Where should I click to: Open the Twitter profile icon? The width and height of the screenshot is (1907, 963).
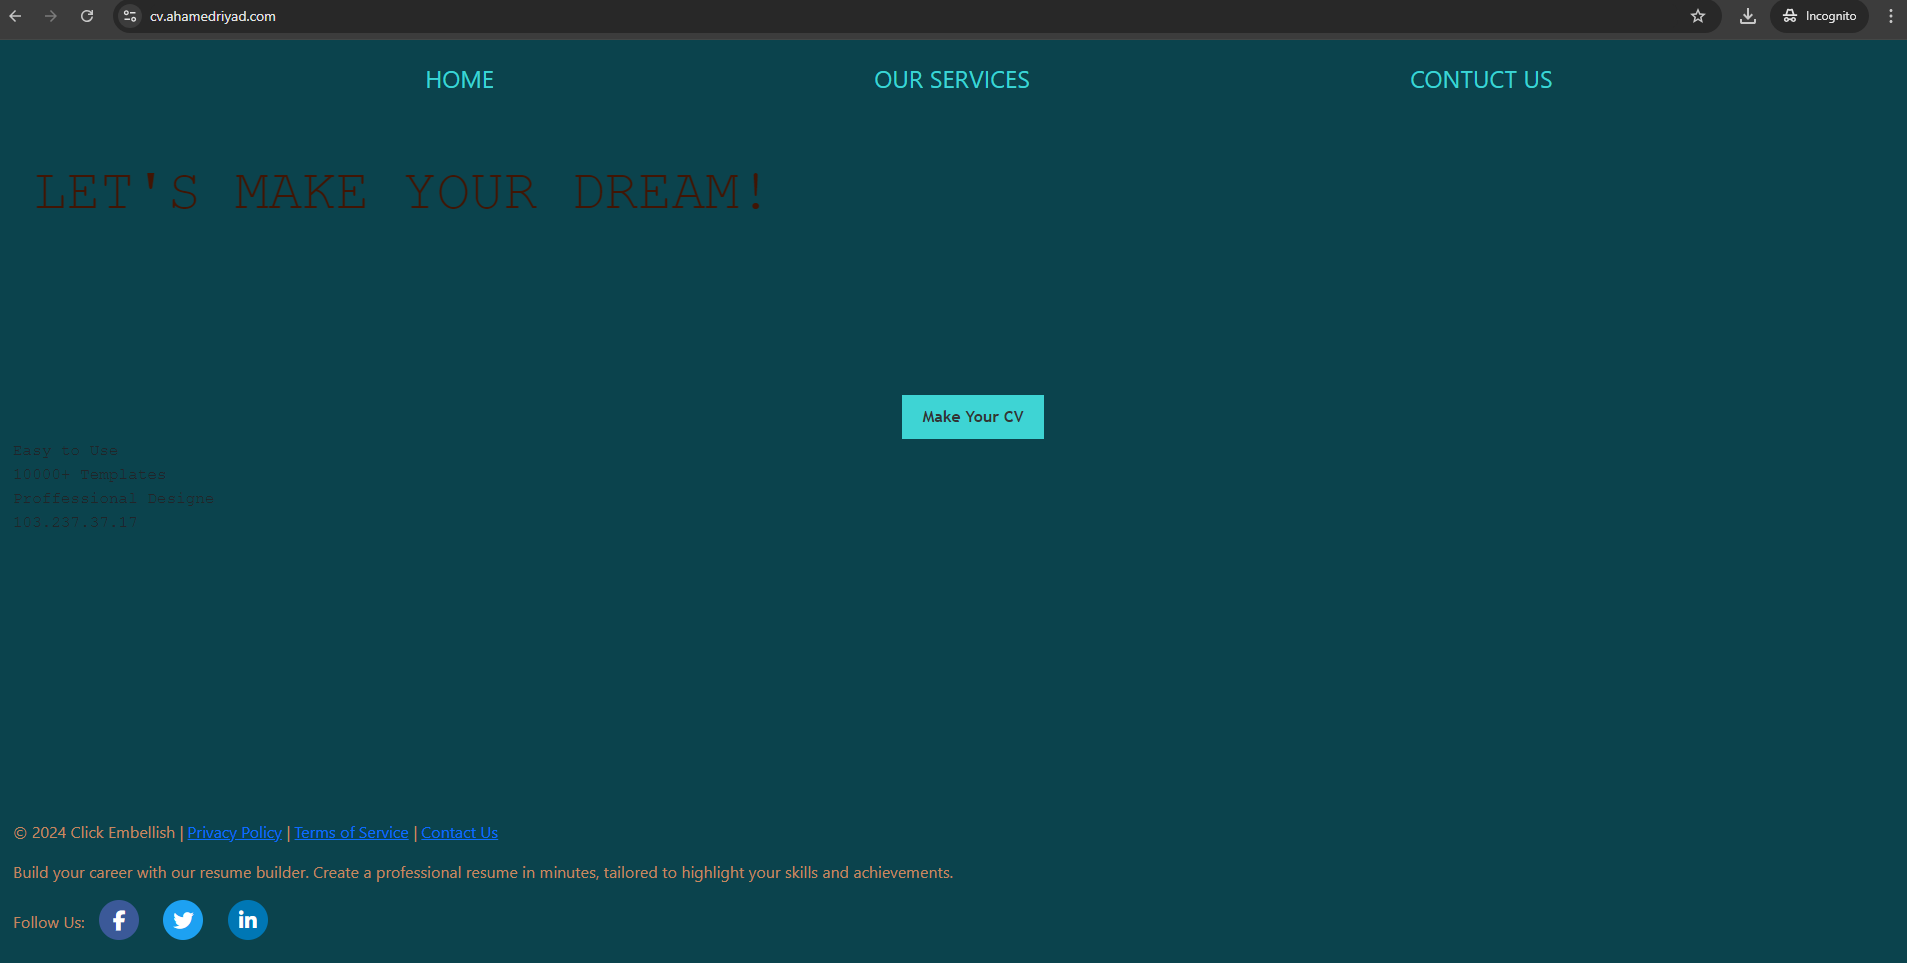tap(183, 920)
